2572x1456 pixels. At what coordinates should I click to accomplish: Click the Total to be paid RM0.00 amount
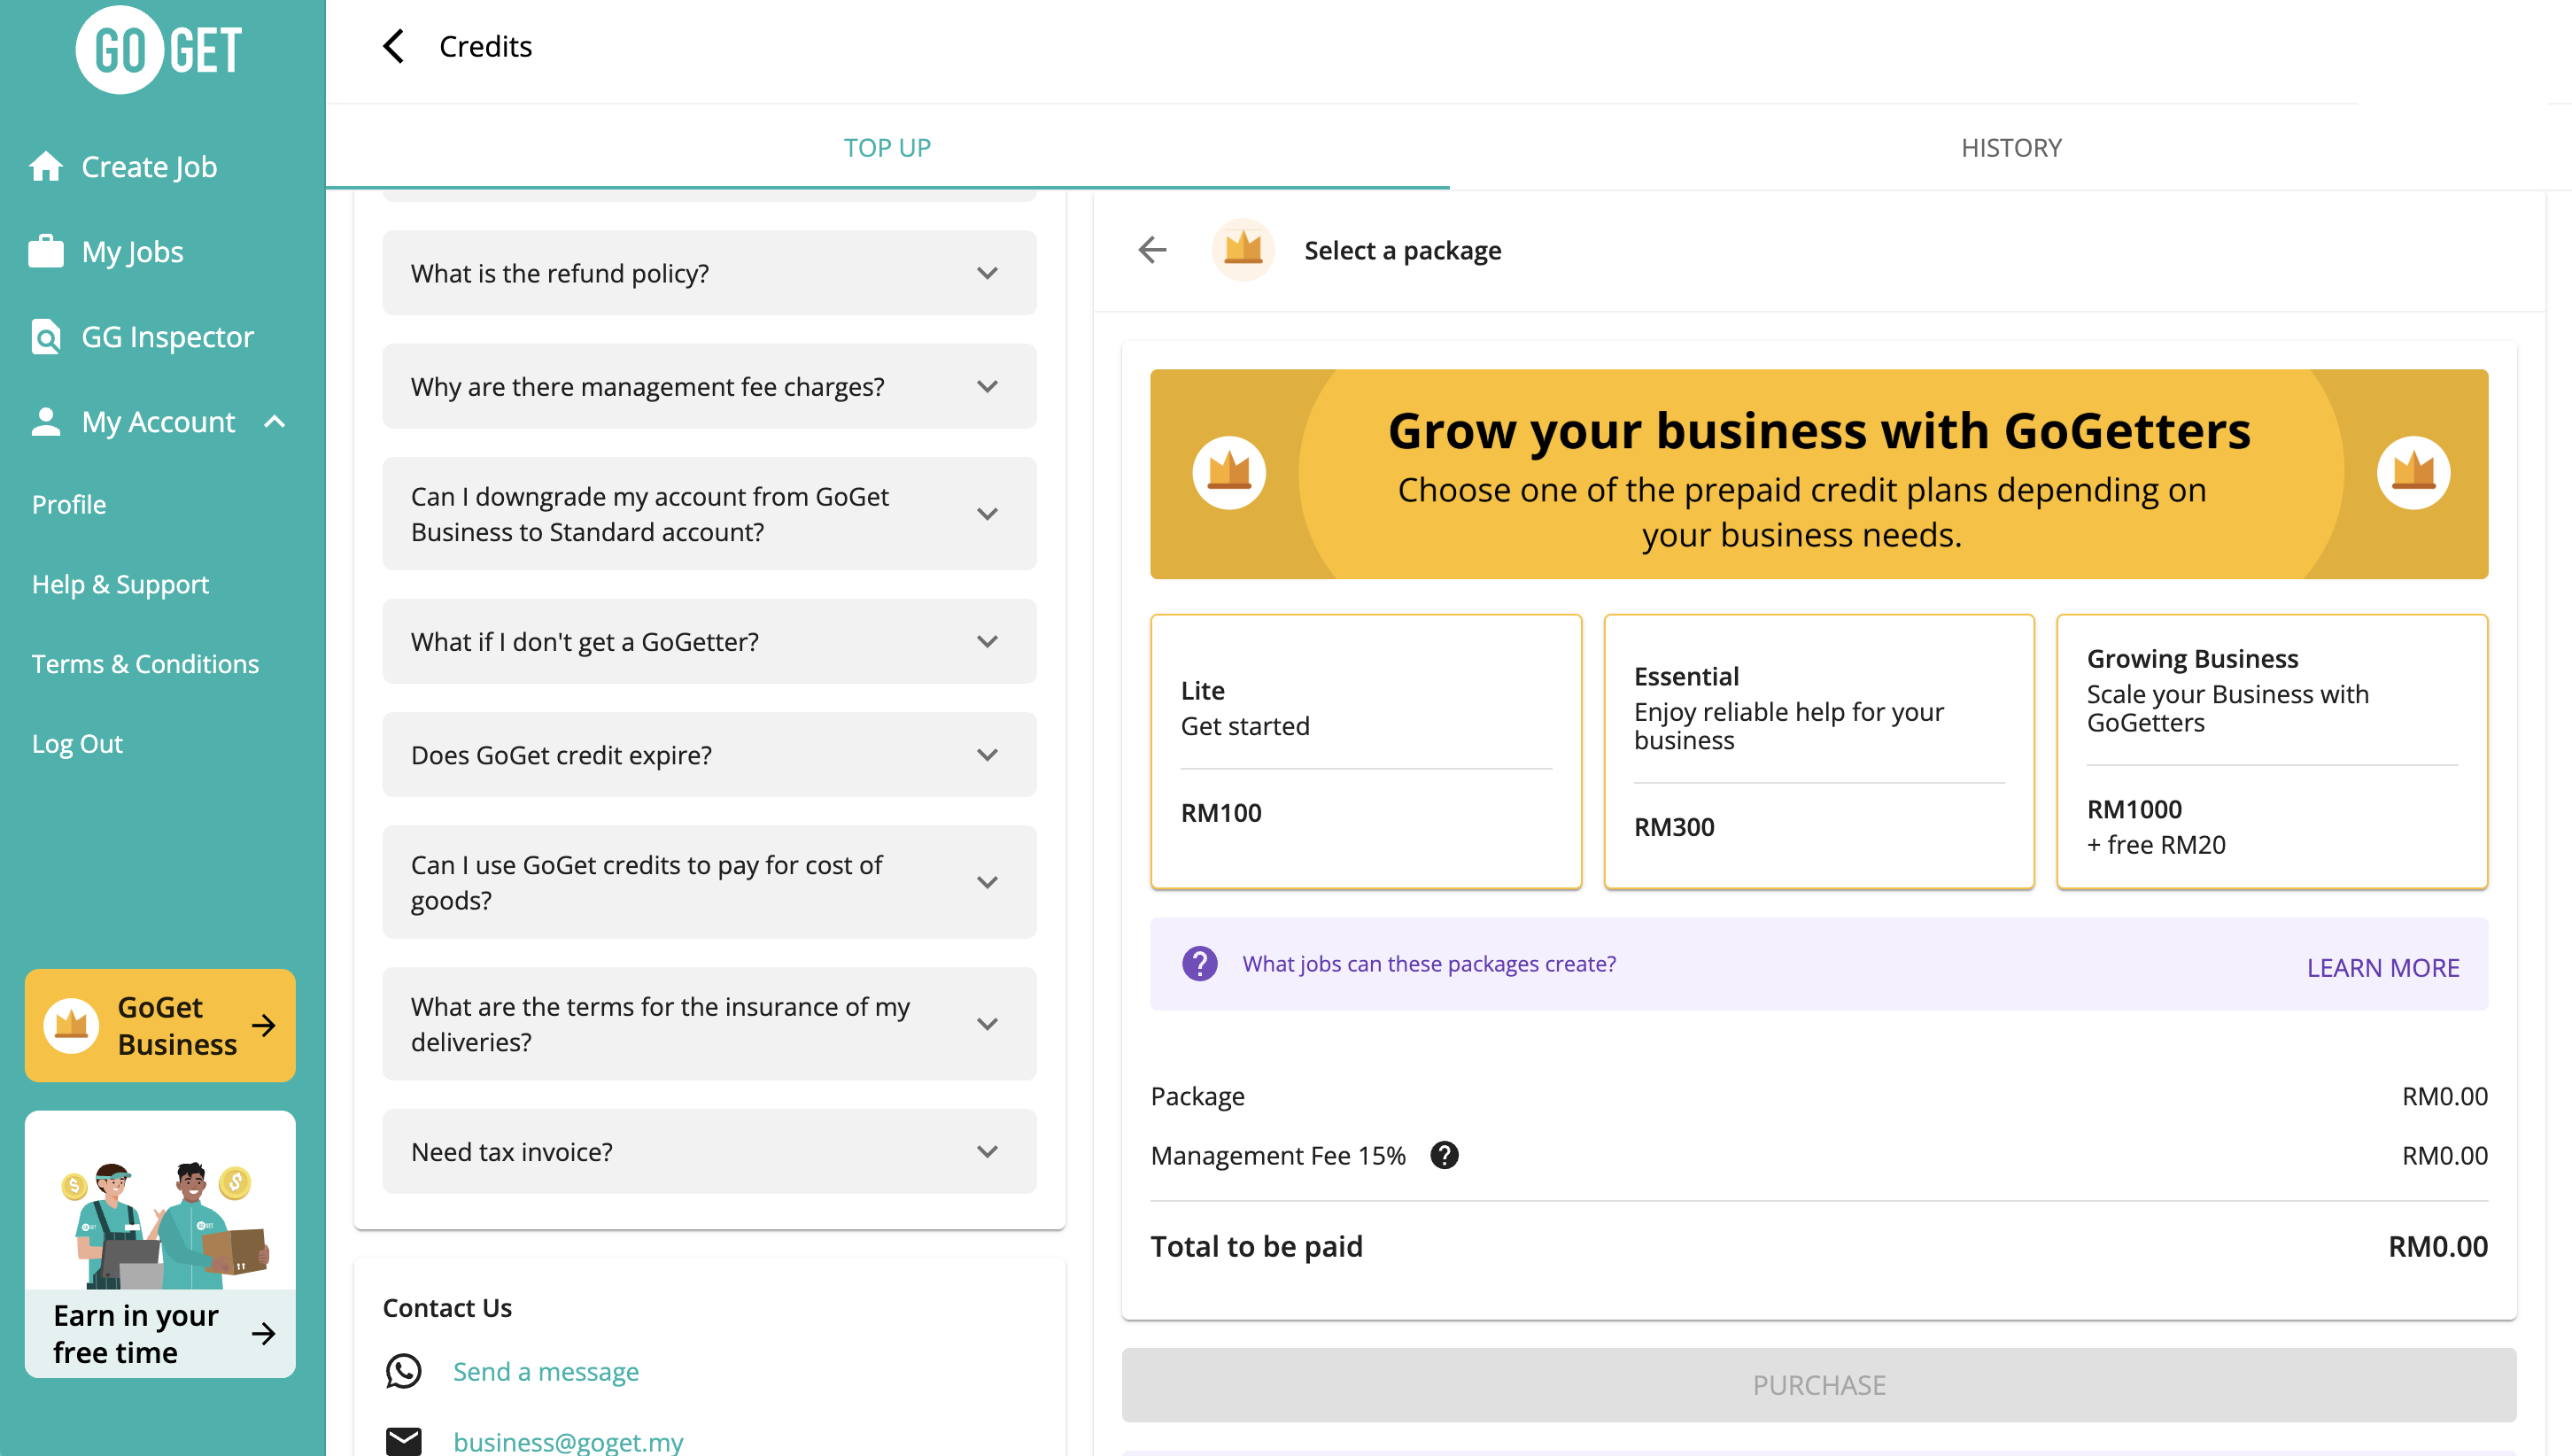coord(2438,1246)
